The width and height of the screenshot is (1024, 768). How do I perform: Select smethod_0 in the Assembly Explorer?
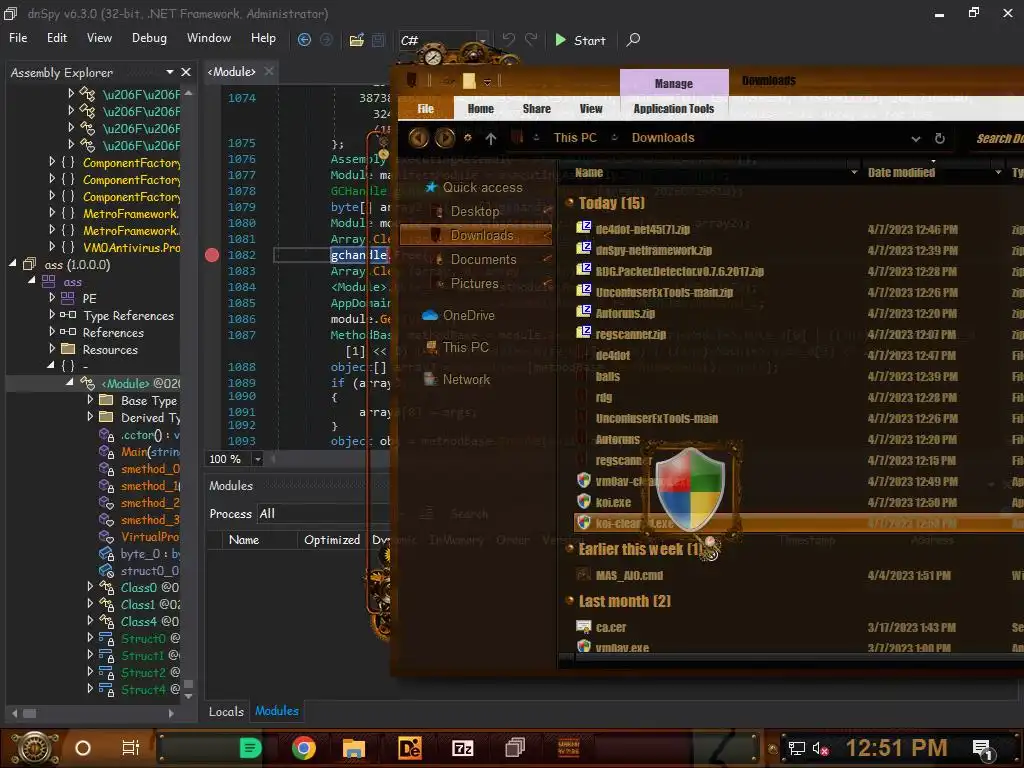pos(150,469)
